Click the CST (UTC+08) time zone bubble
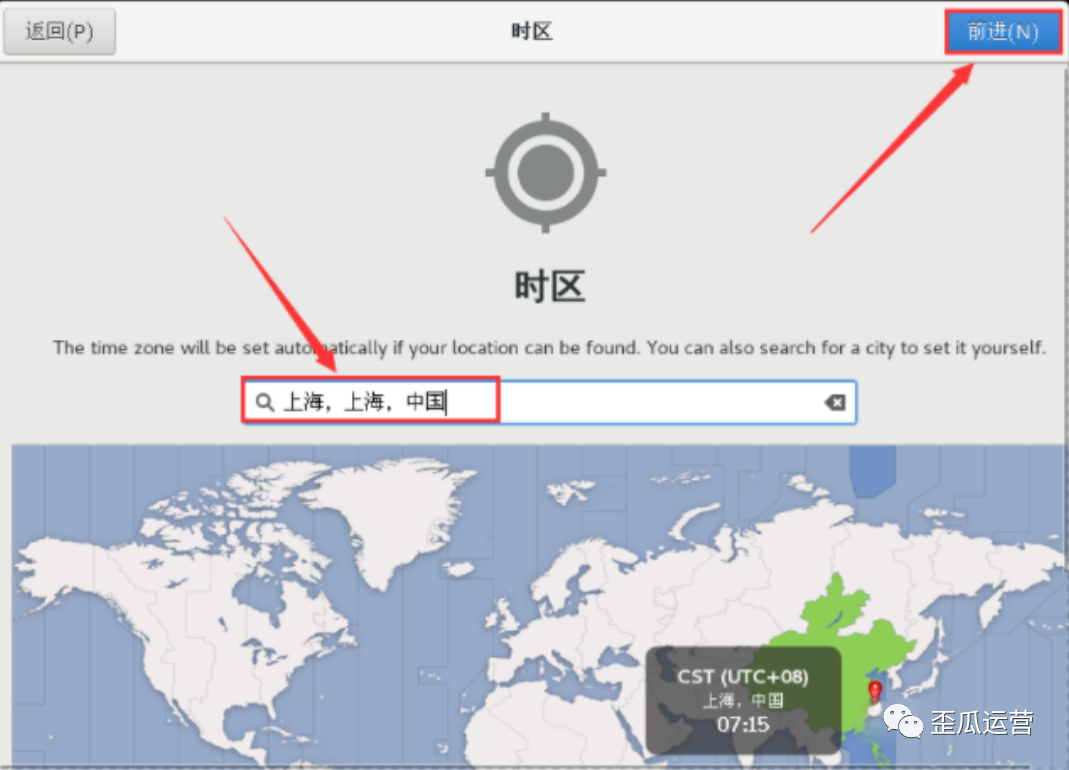 (743, 700)
